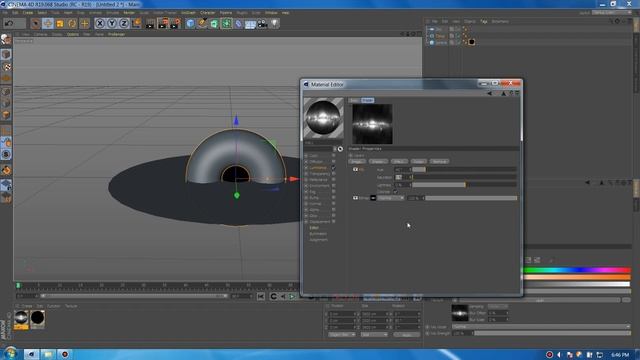Enable the Bump channel checkbox
The image size is (640, 360).
333,198
